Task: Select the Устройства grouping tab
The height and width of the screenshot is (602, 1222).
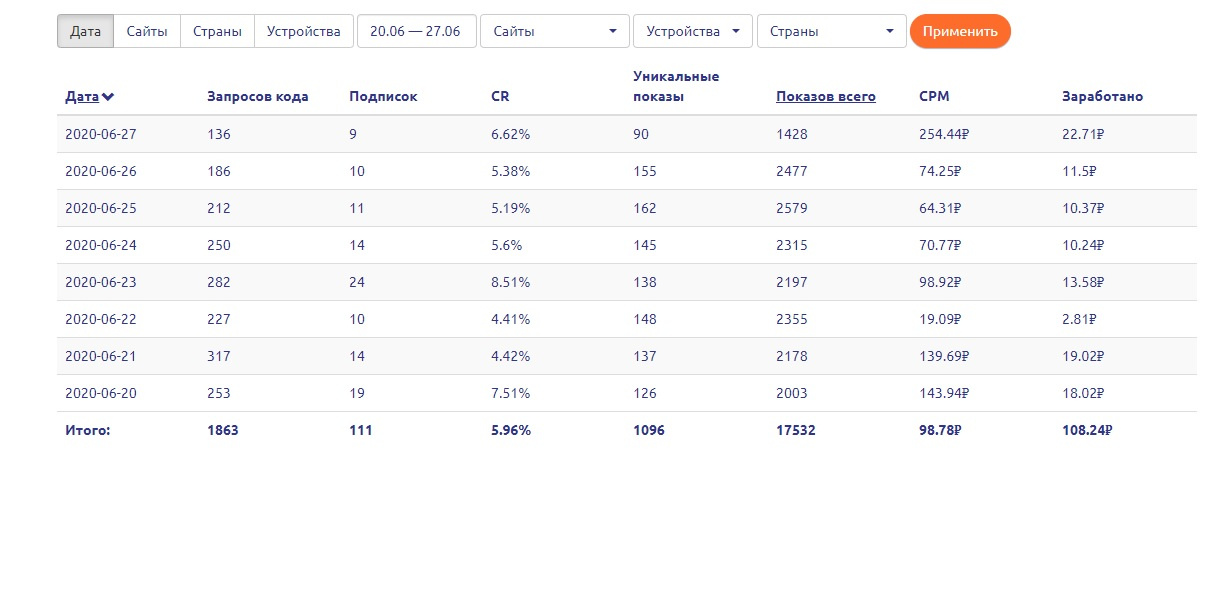Action: coord(304,31)
